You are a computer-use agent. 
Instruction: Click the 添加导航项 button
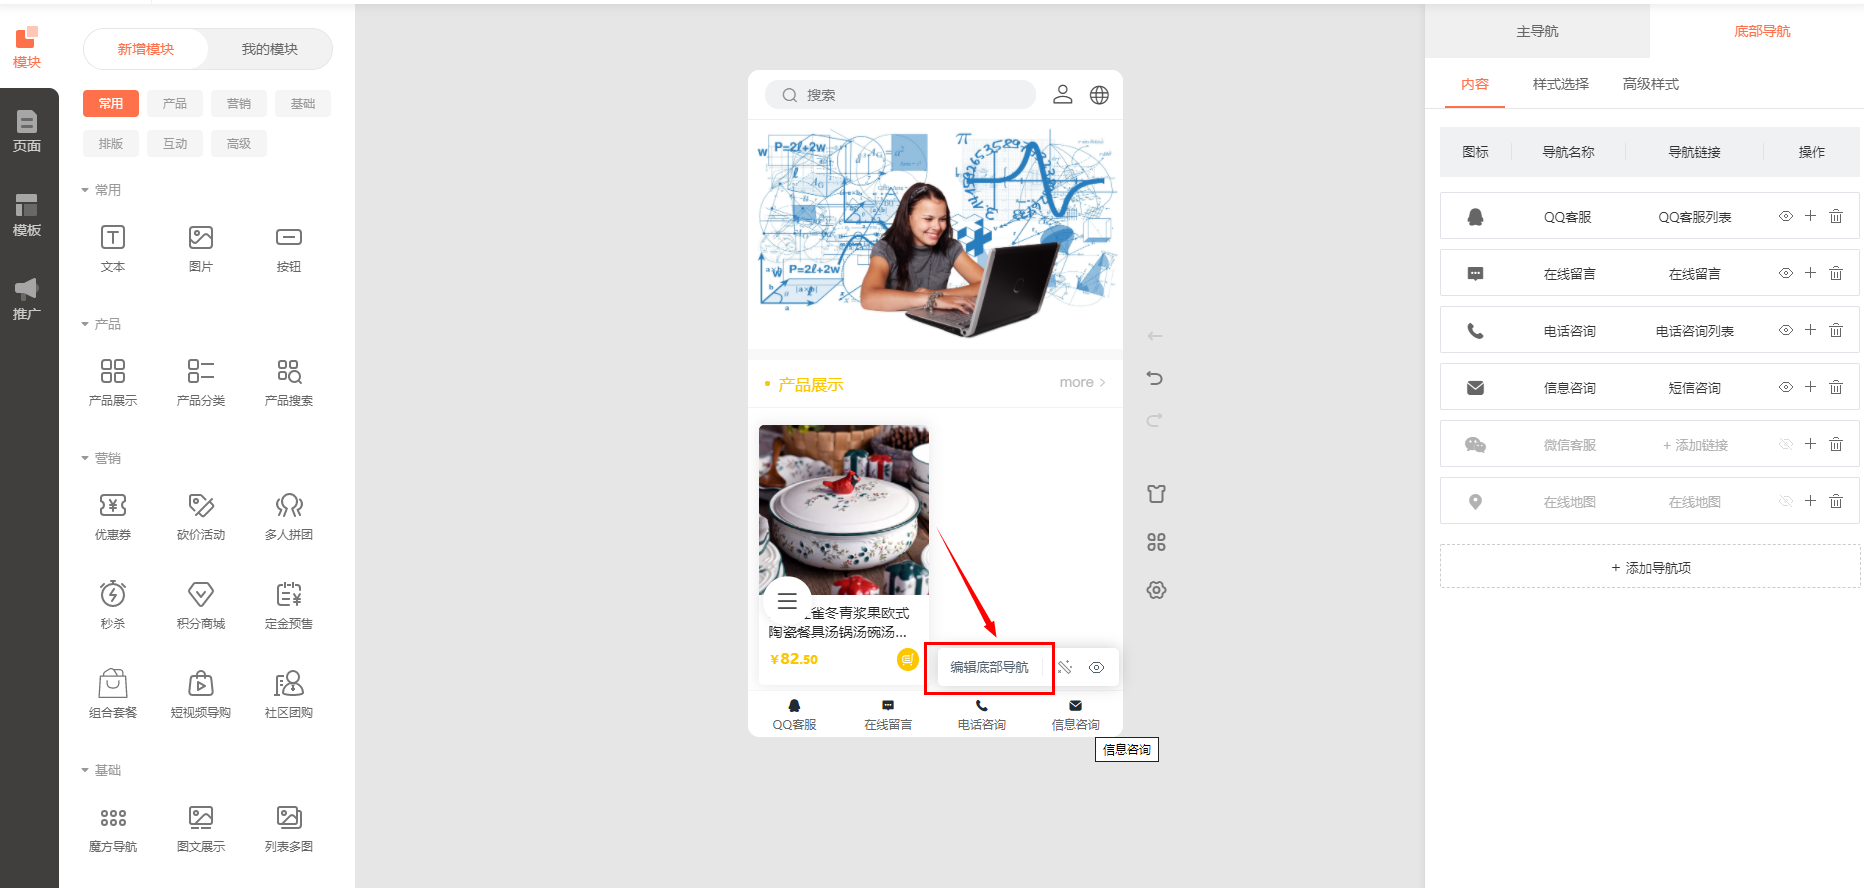tap(1650, 567)
